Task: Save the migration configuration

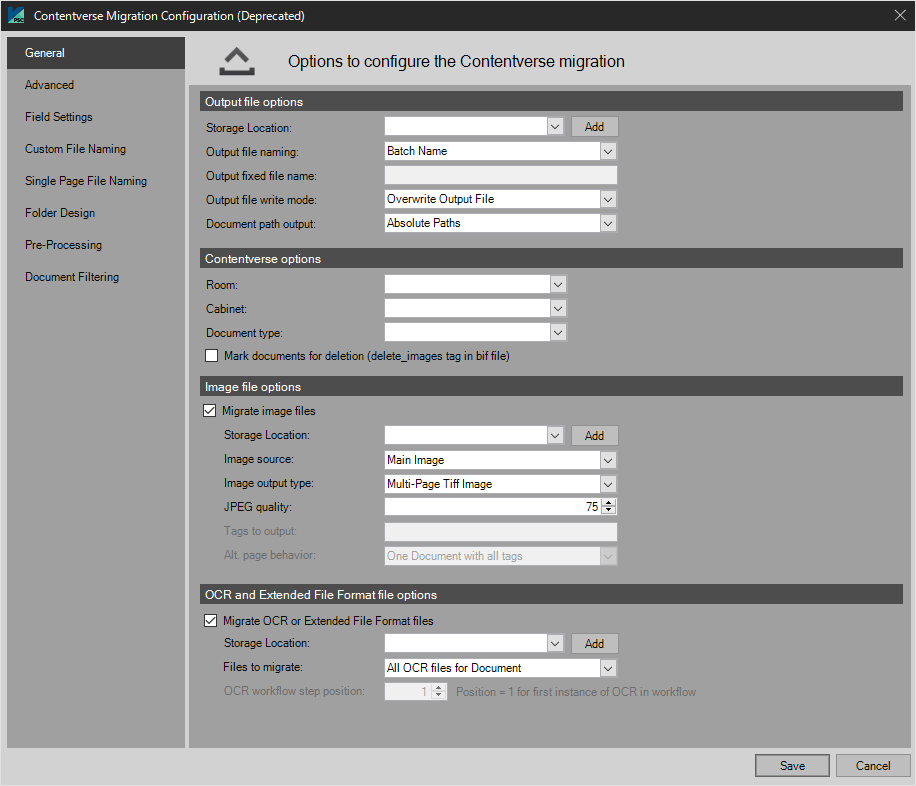Action: pos(792,766)
